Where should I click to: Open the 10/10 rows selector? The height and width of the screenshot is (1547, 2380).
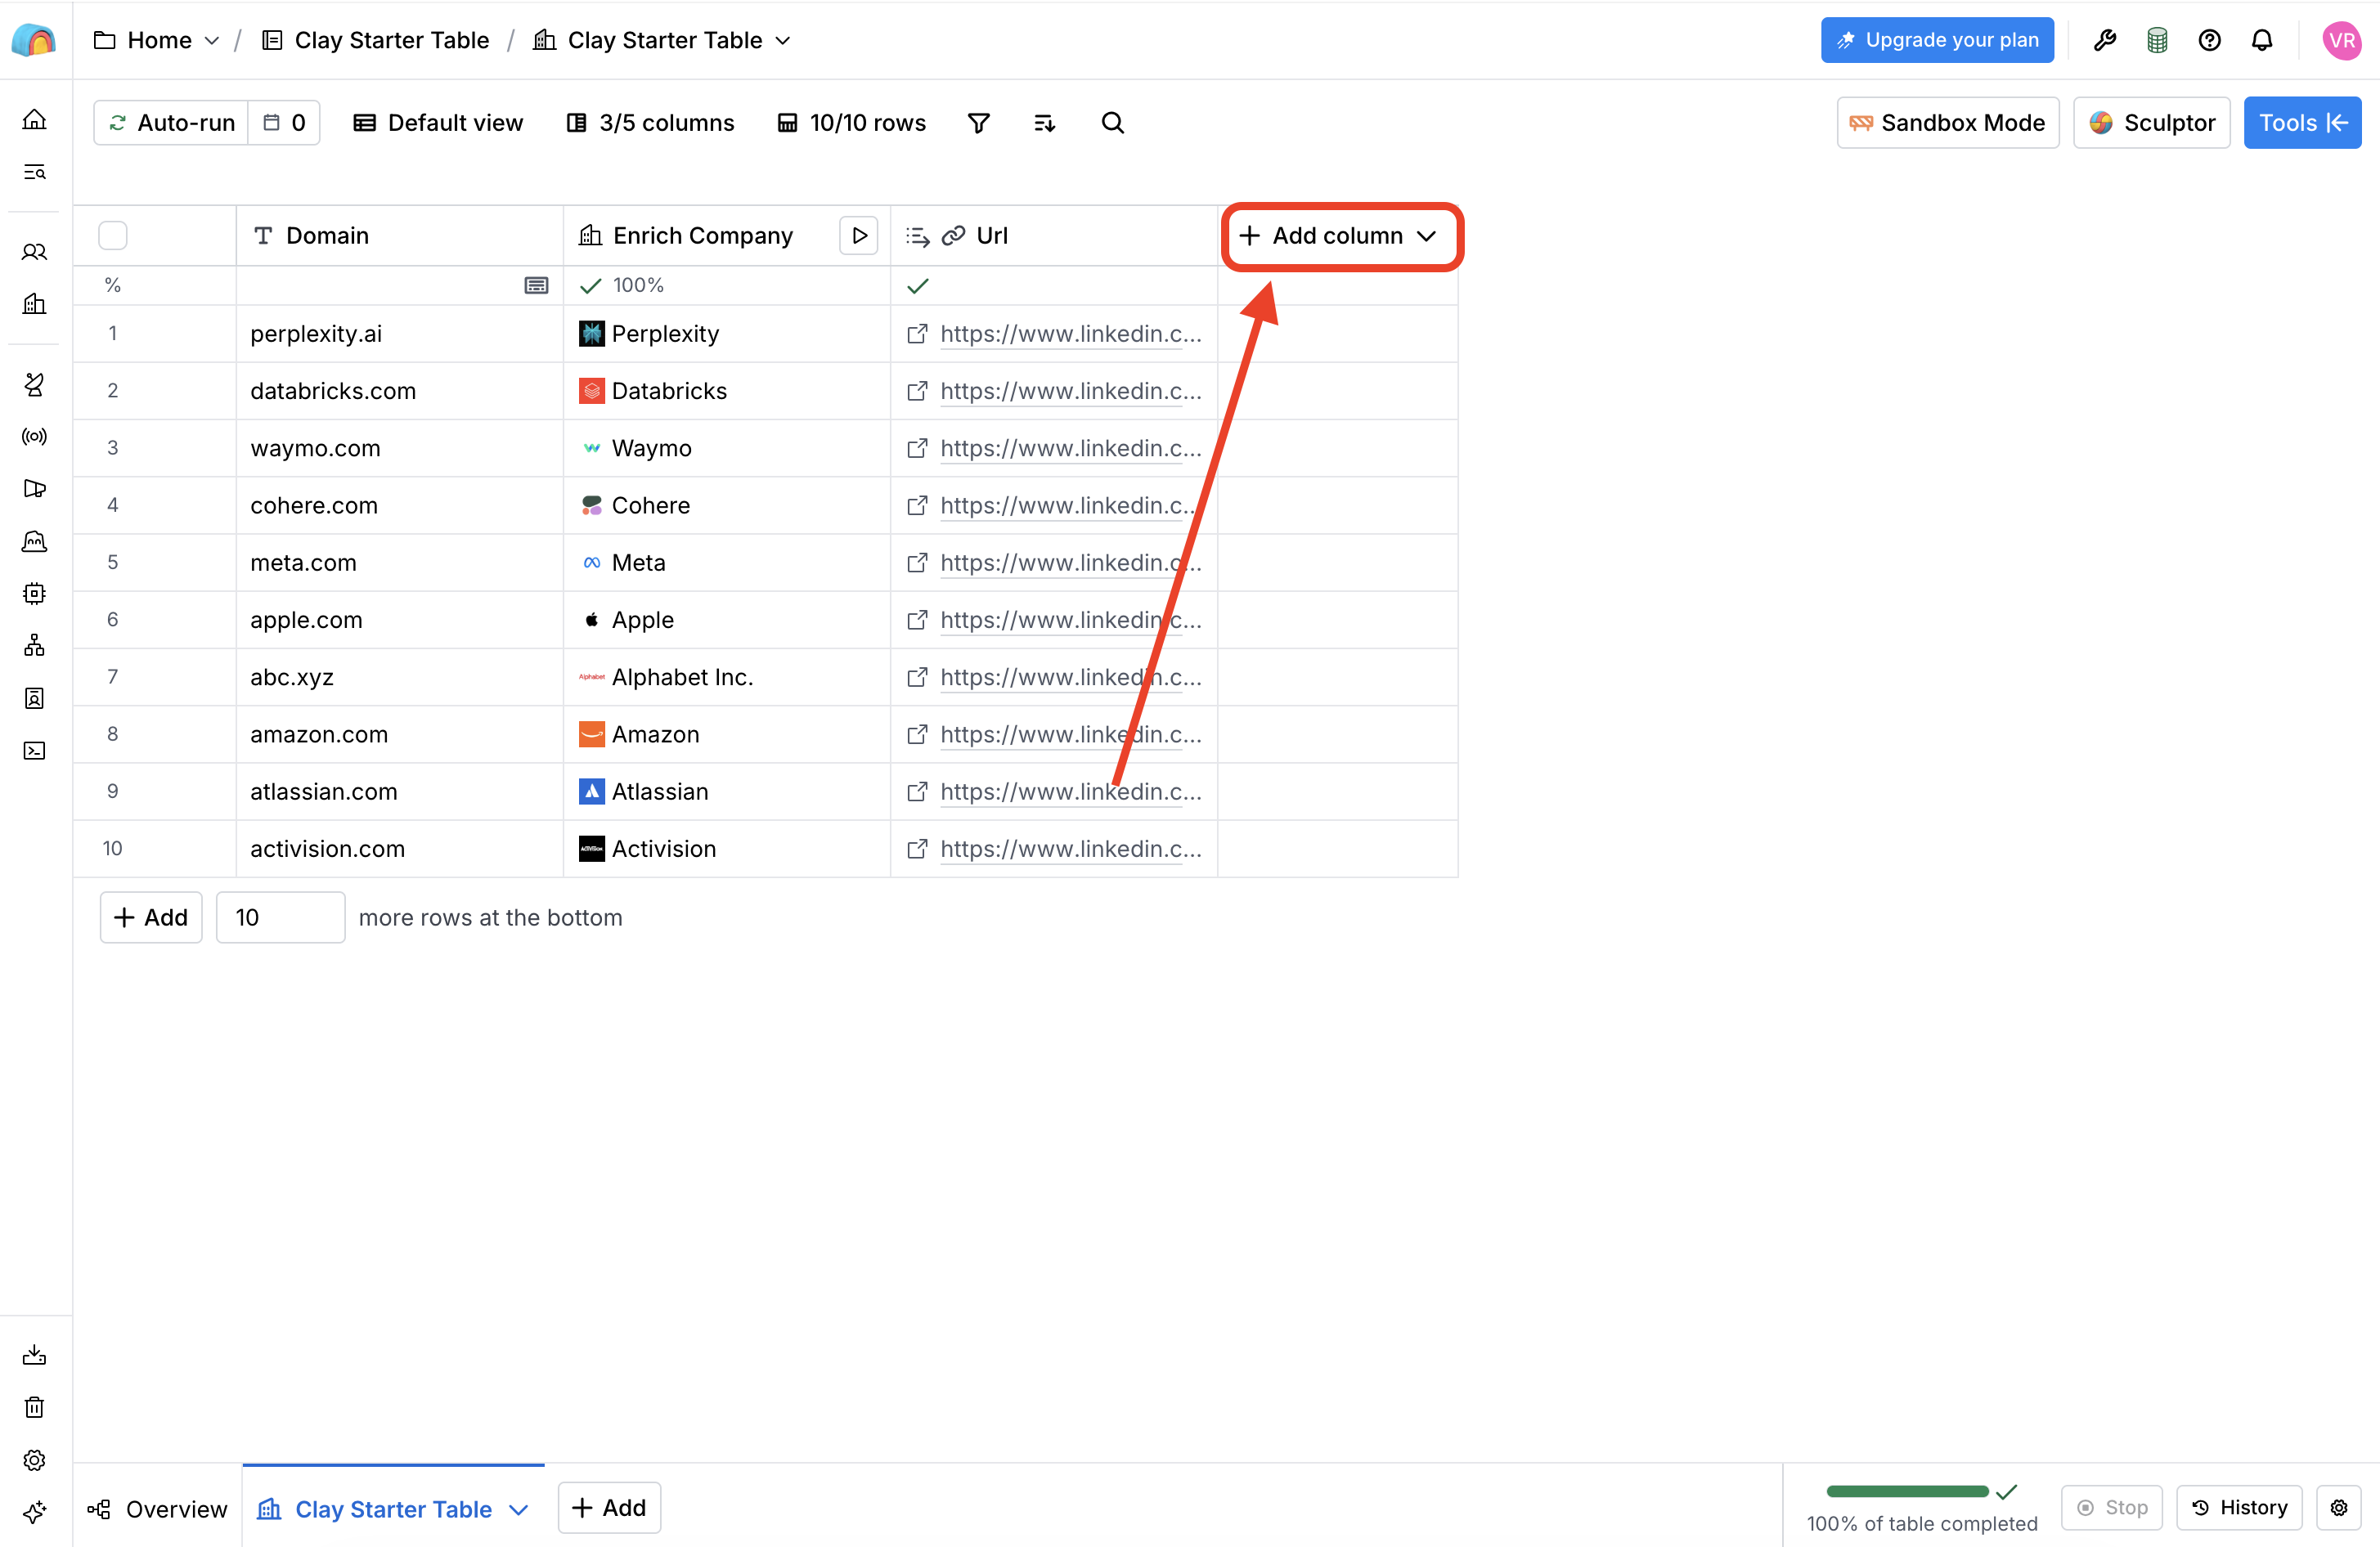[852, 123]
